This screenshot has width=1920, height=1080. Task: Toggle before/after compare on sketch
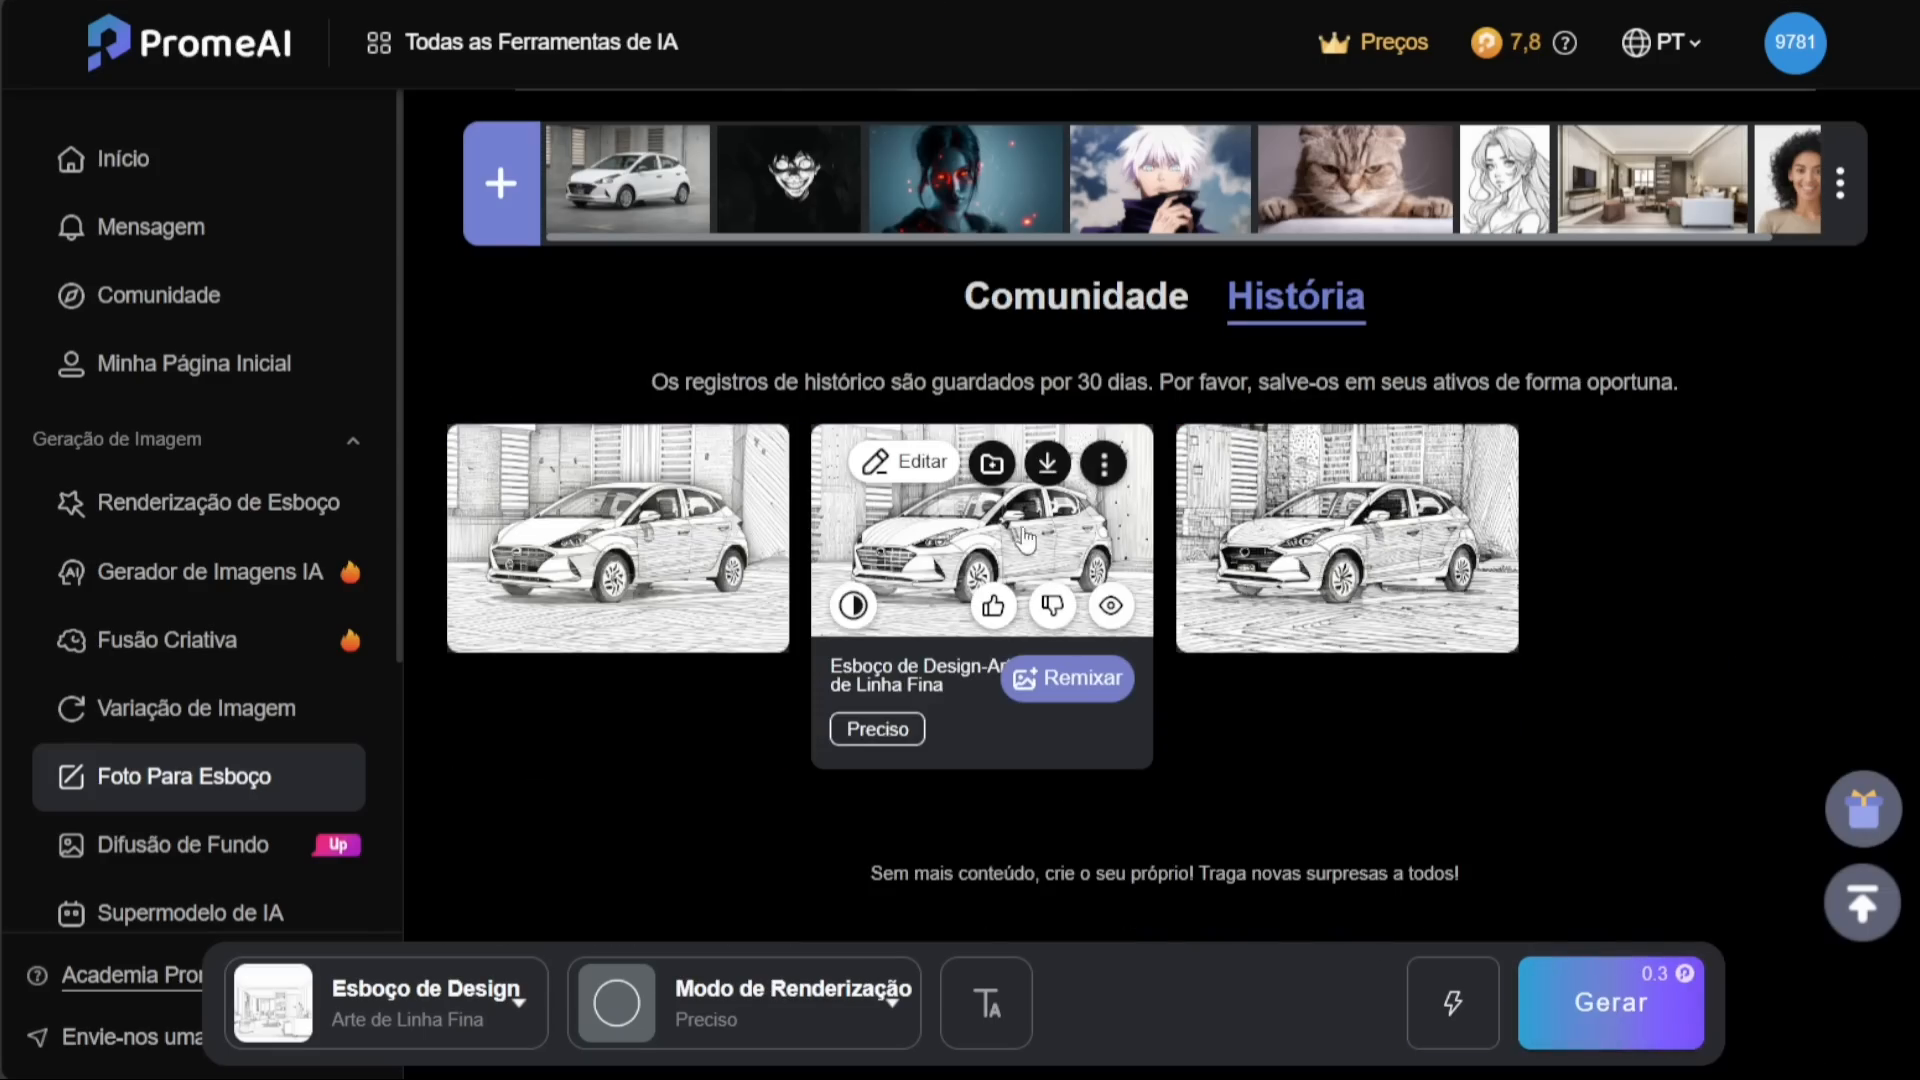[853, 606]
